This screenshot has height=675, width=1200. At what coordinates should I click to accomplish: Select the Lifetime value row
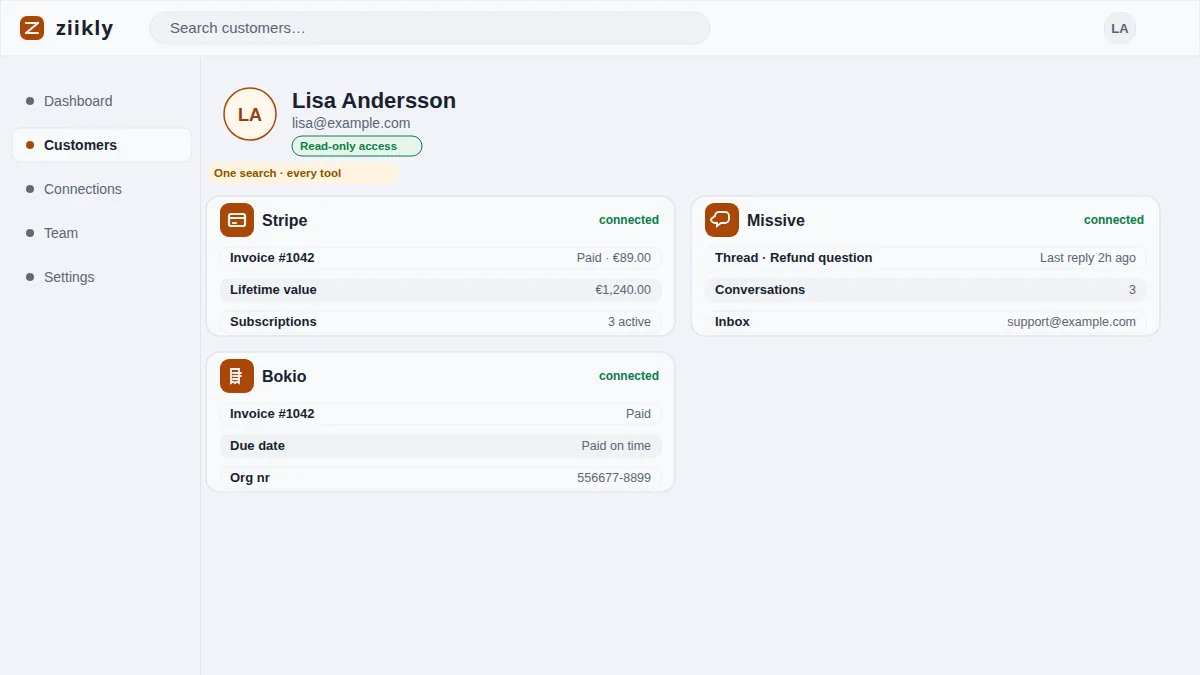[x=440, y=290]
